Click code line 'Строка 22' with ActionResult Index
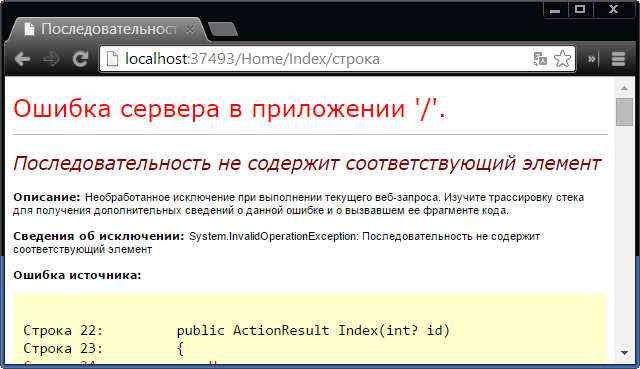This screenshot has height=369, width=640. coord(236,330)
